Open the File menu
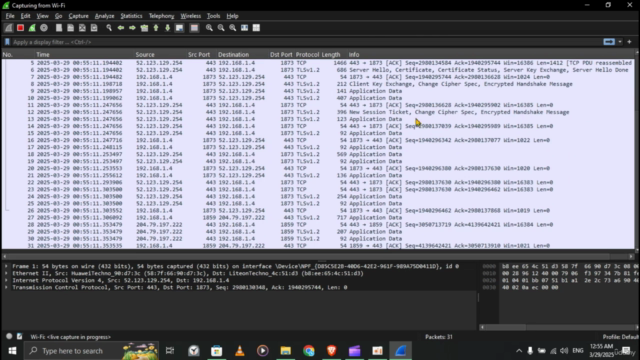This screenshot has height=360, width=640. (x=10, y=16)
